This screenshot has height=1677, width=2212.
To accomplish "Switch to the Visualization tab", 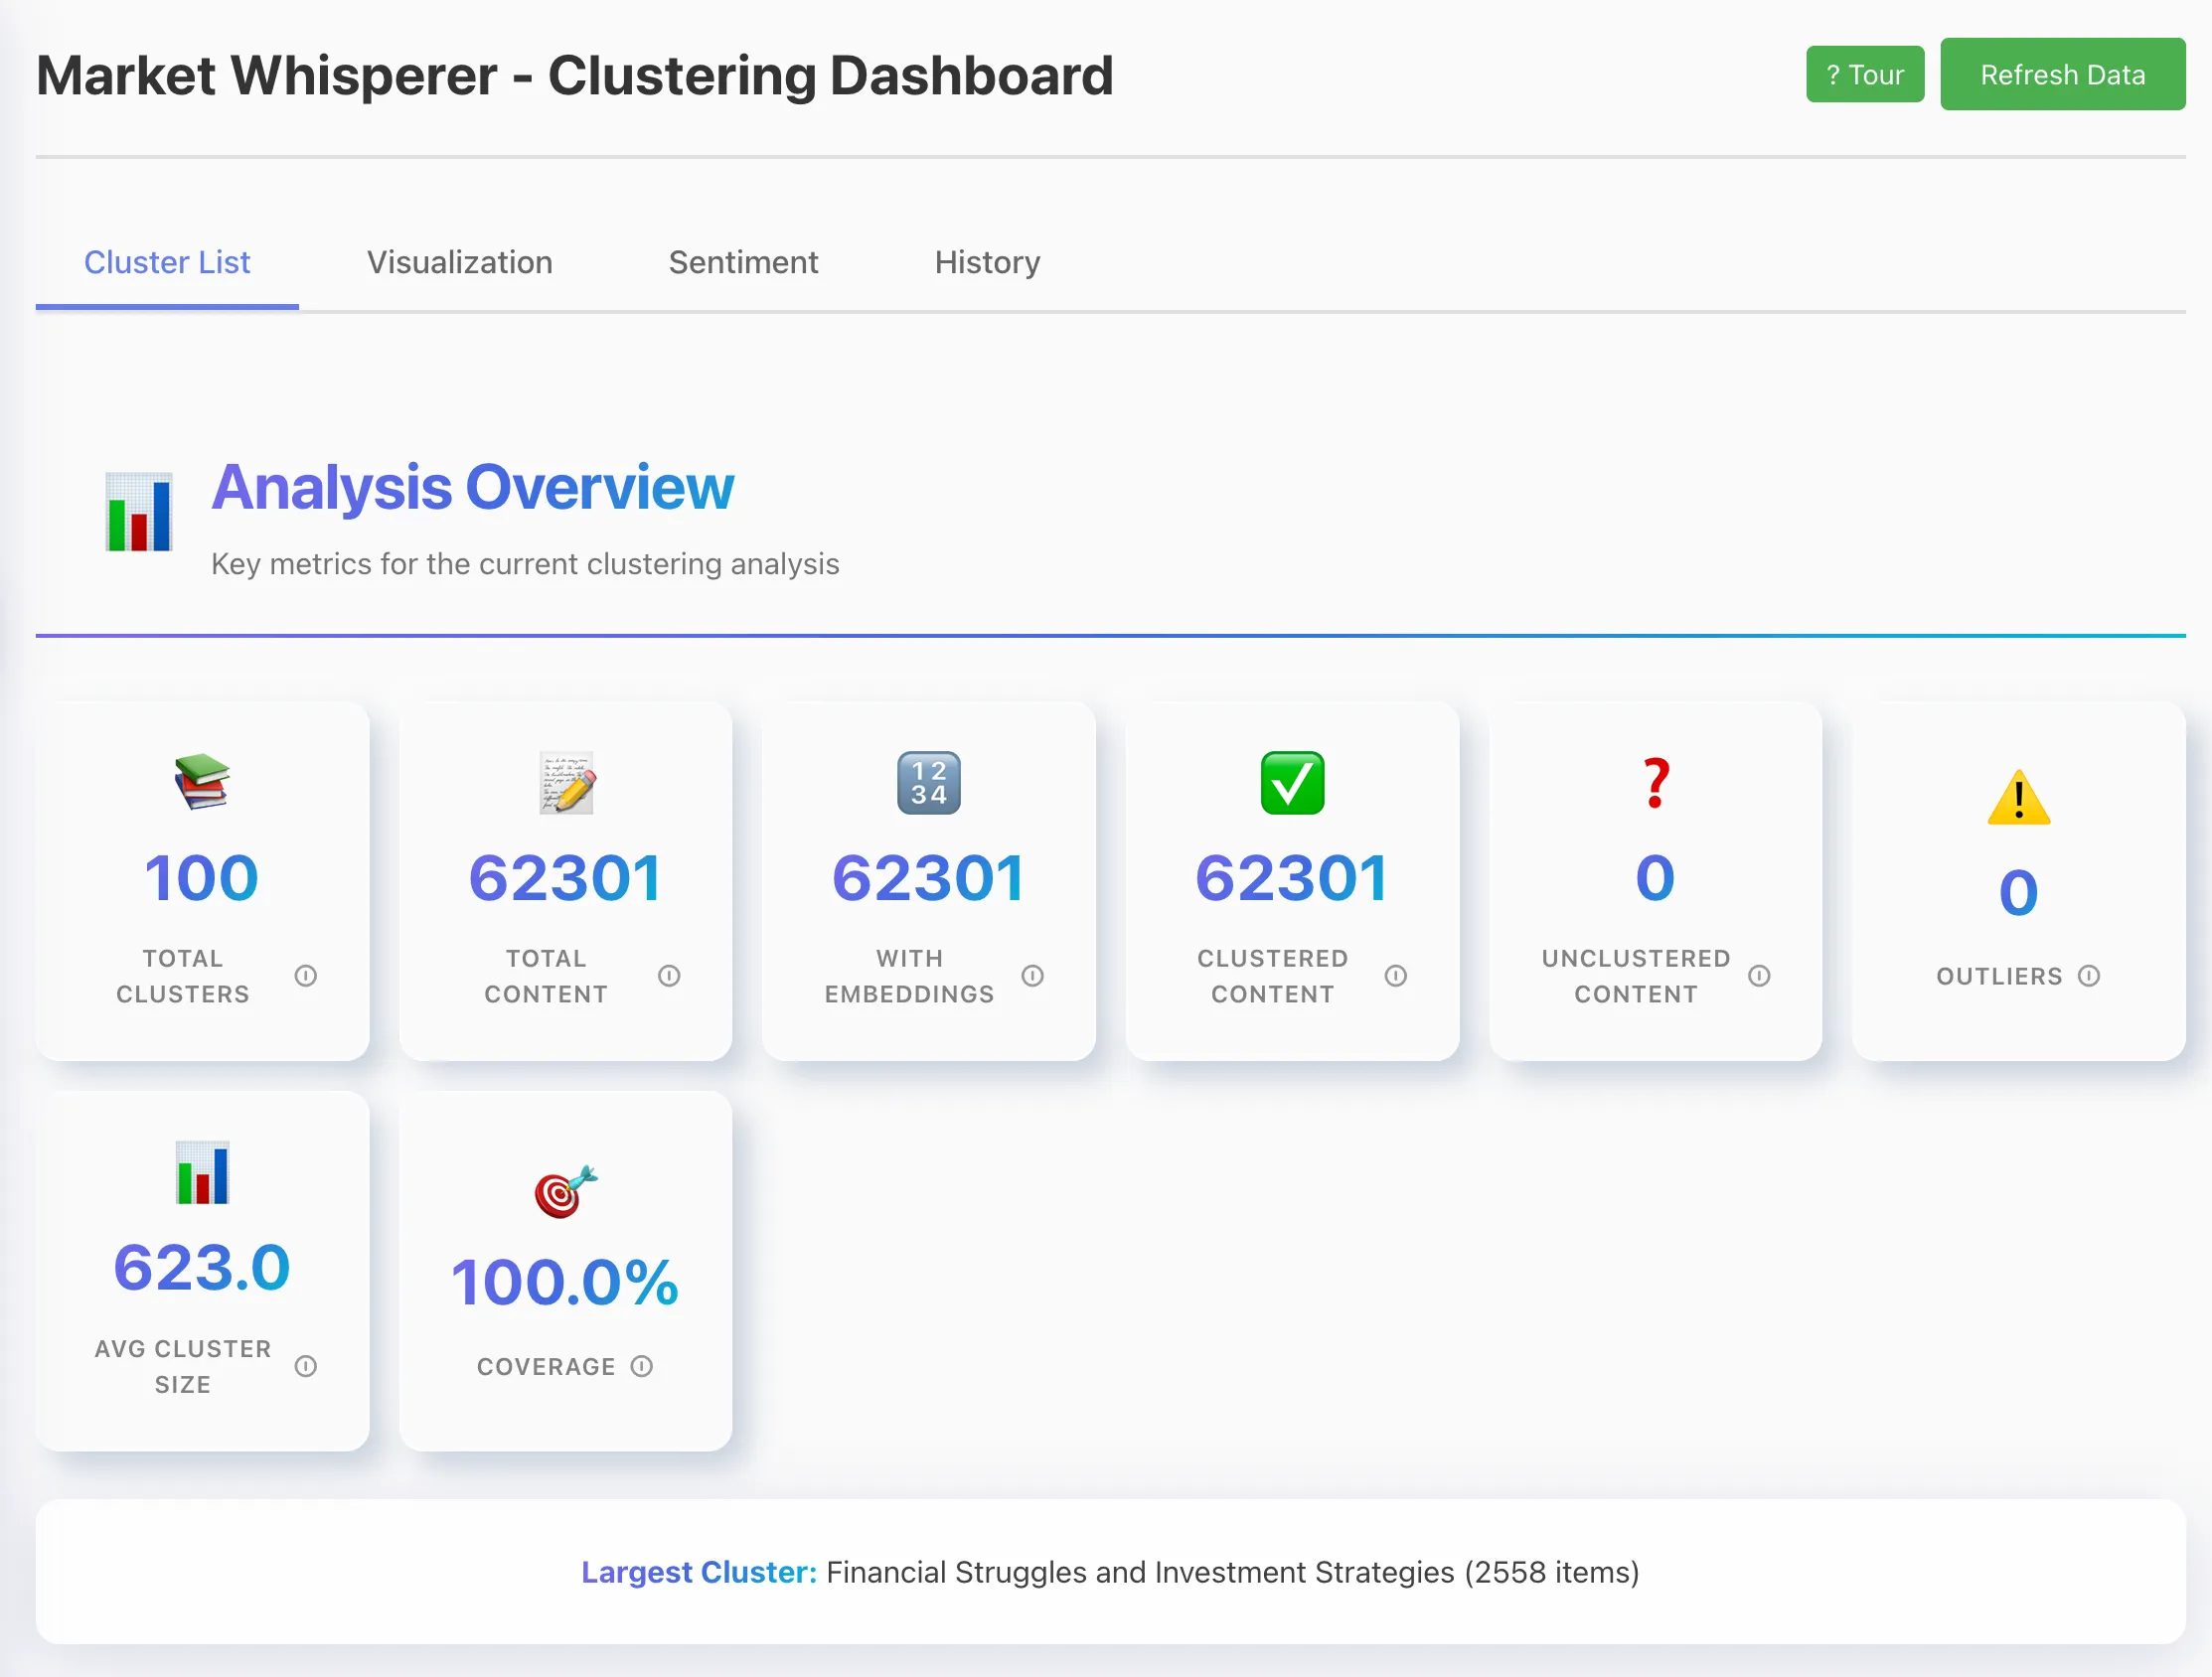I will [x=459, y=262].
